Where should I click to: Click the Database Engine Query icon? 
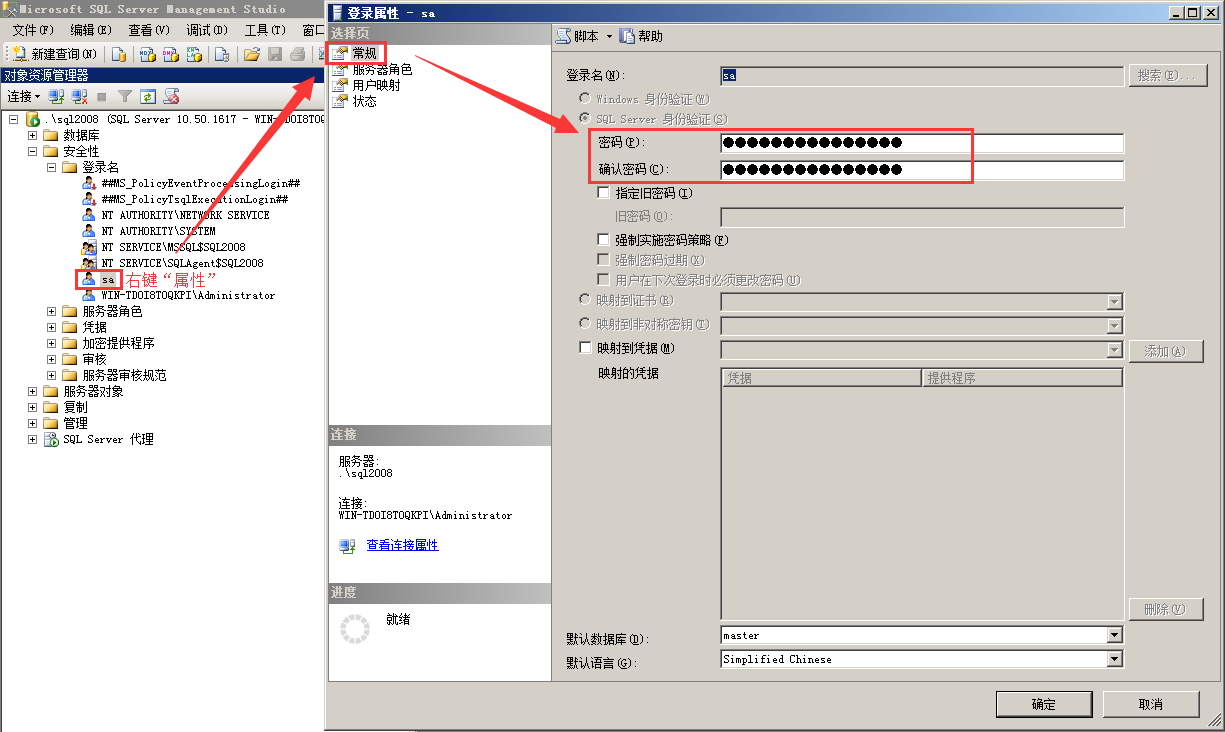pyautogui.click(x=119, y=54)
